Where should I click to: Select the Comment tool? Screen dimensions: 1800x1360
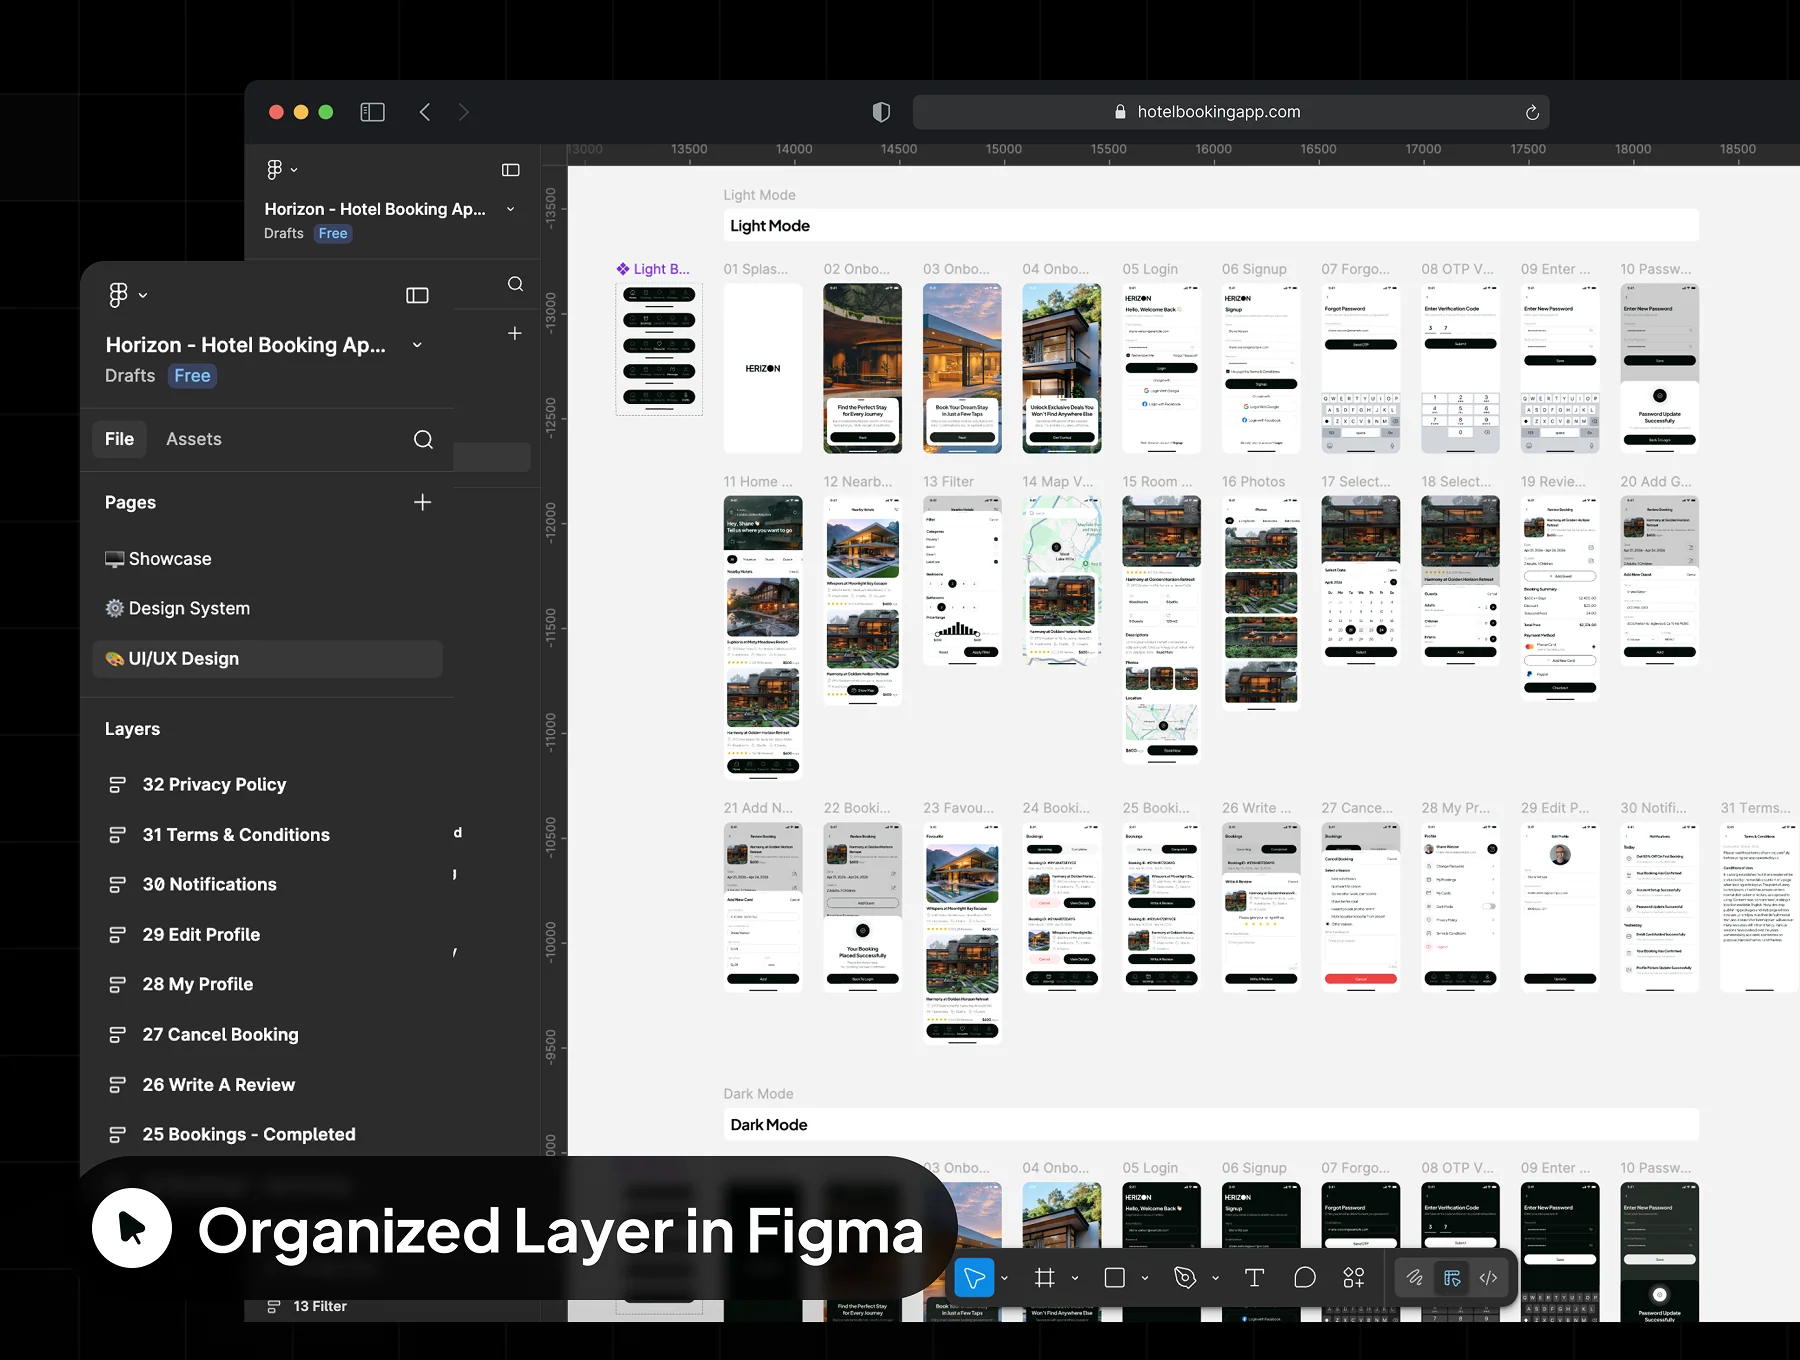point(1305,1277)
